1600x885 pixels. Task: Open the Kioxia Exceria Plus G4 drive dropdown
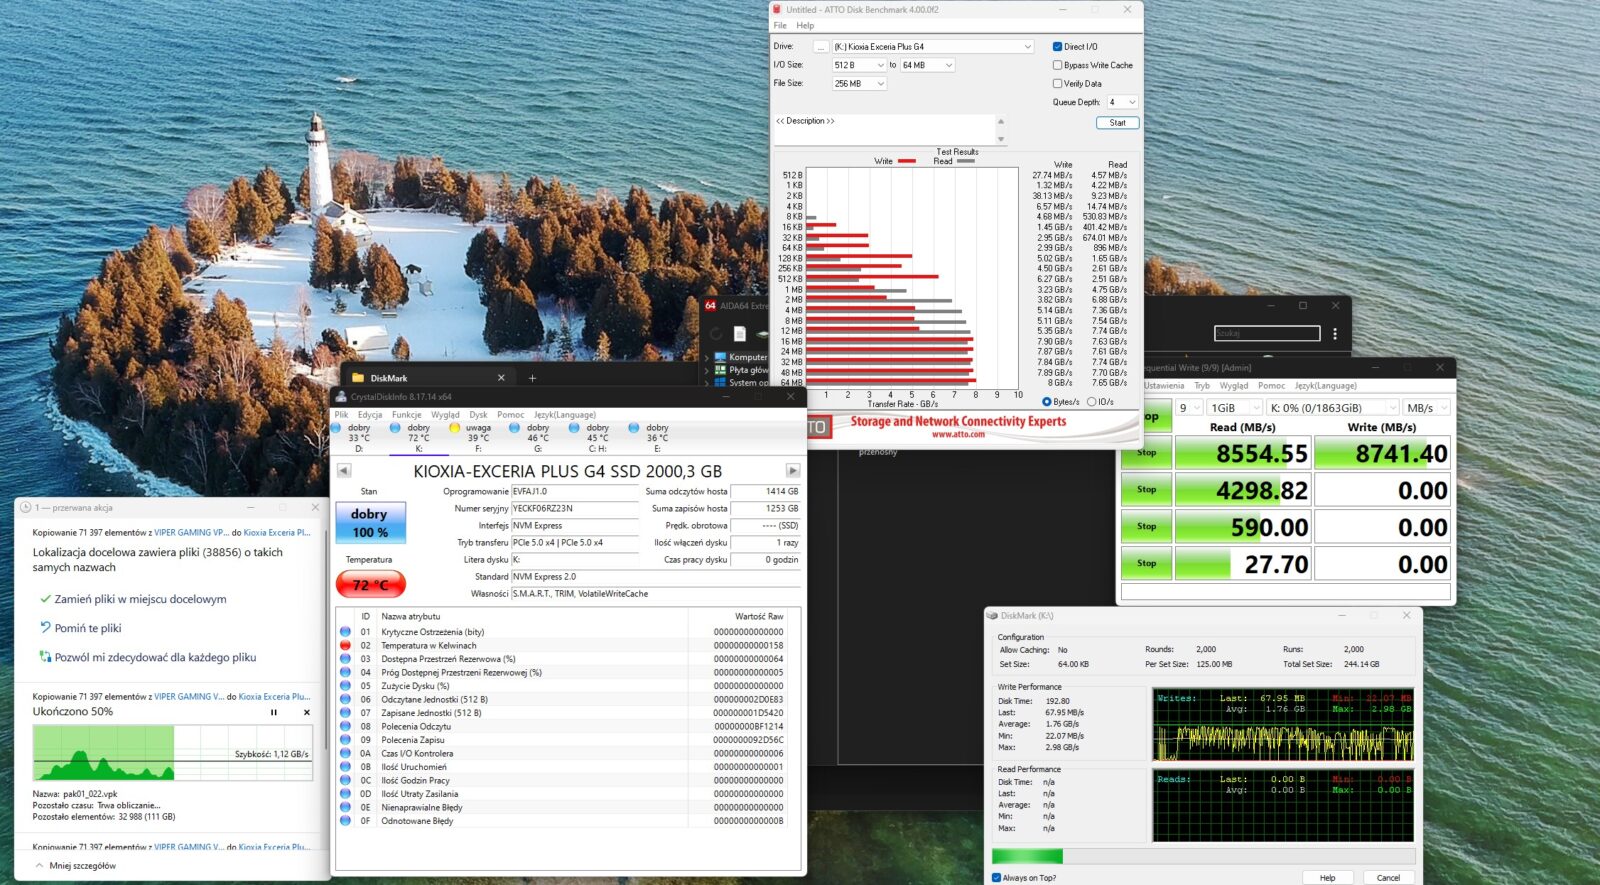[1027, 47]
